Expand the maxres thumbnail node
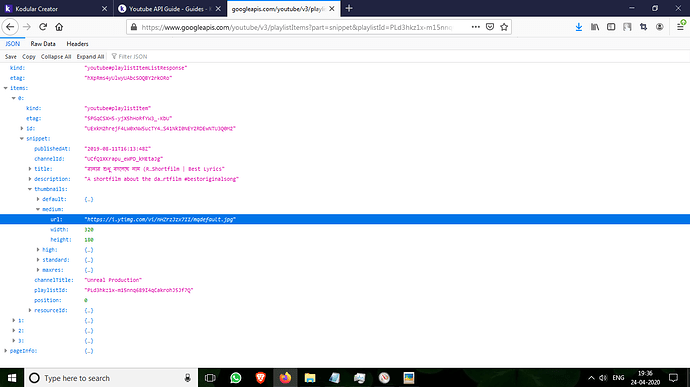This screenshot has width=690, height=387. pyautogui.click(x=38, y=270)
